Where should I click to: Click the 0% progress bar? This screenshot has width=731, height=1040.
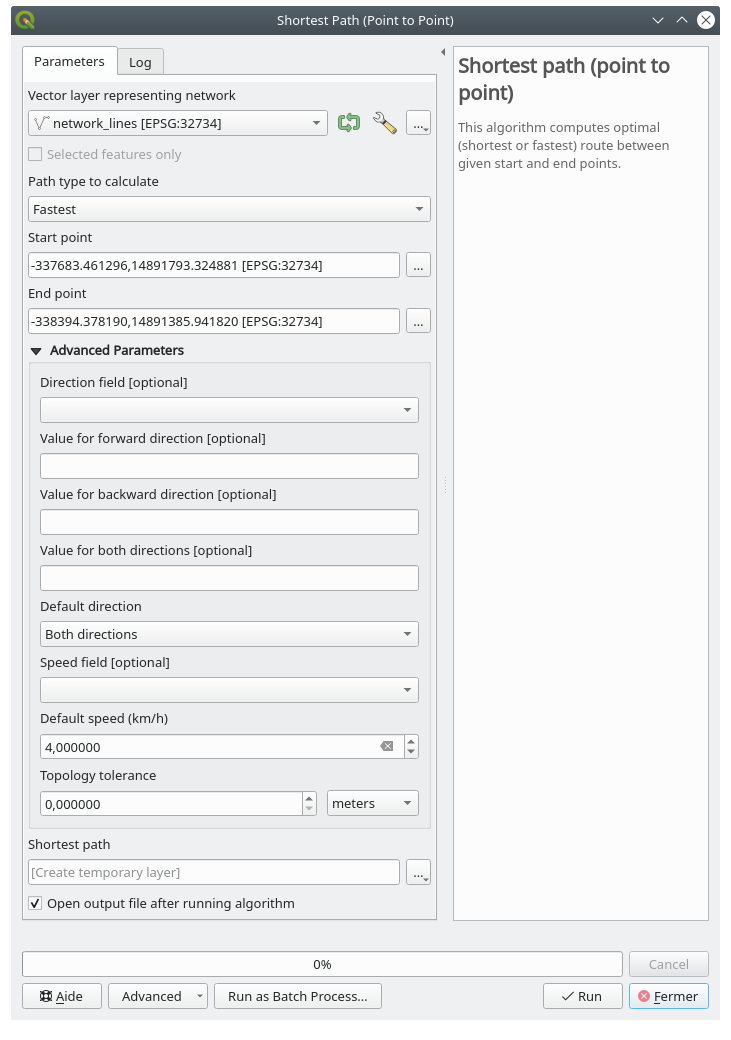(x=322, y=964)
